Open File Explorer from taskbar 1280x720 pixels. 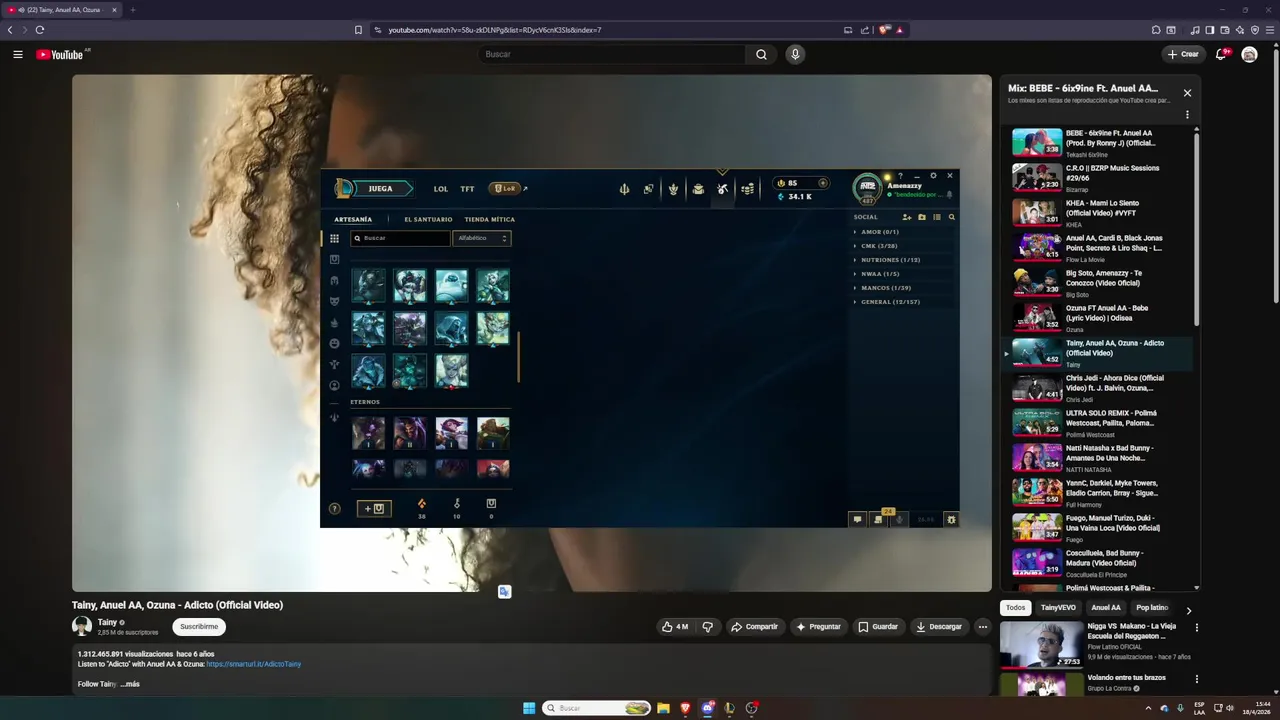(663, 708)
